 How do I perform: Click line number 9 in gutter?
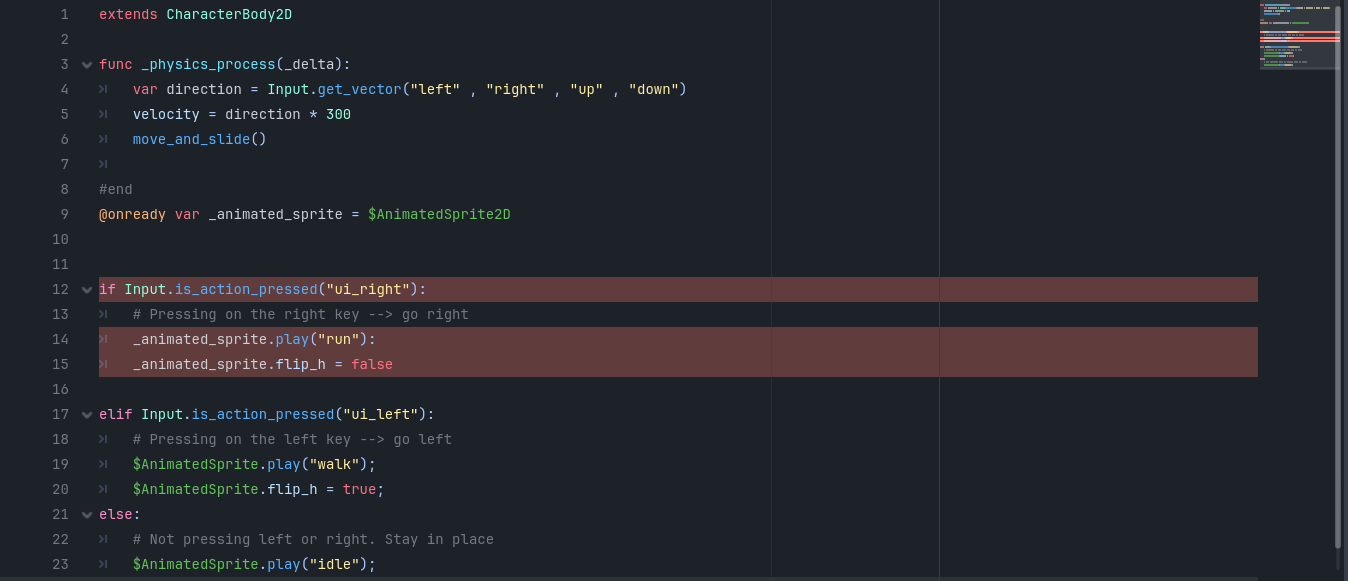pyautogui.click(x=64, y=215)
